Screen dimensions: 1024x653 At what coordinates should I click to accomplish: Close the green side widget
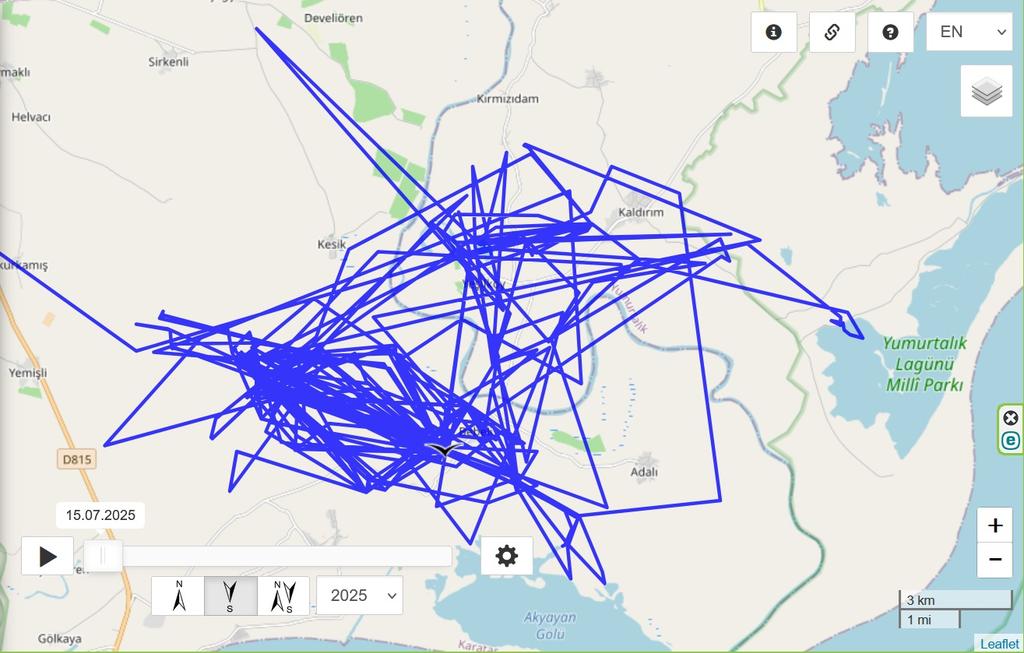(1011, 418)
